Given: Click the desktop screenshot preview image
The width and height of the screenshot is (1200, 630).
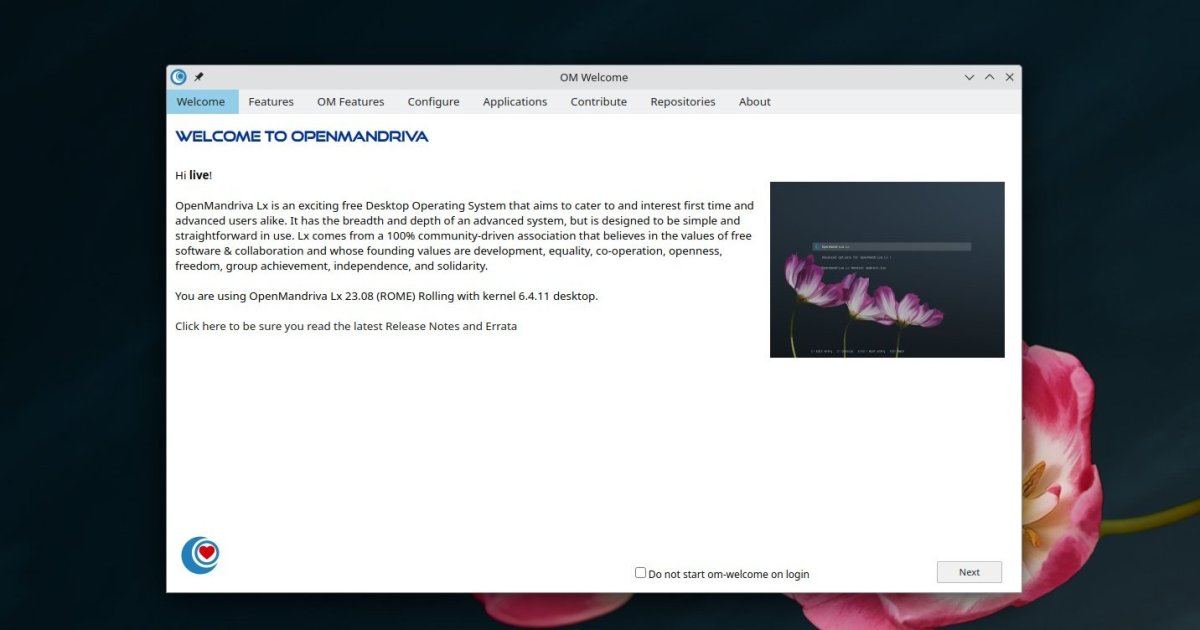Looking at the screenshot, I should (x=887, y=269).
